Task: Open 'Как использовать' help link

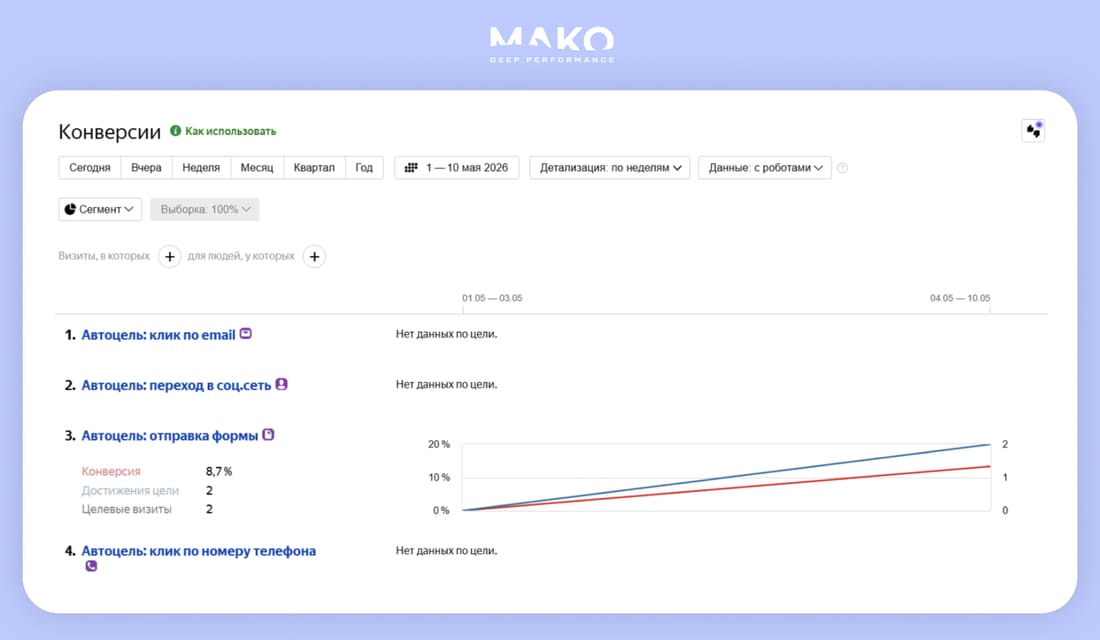Action: click(231, 131)
